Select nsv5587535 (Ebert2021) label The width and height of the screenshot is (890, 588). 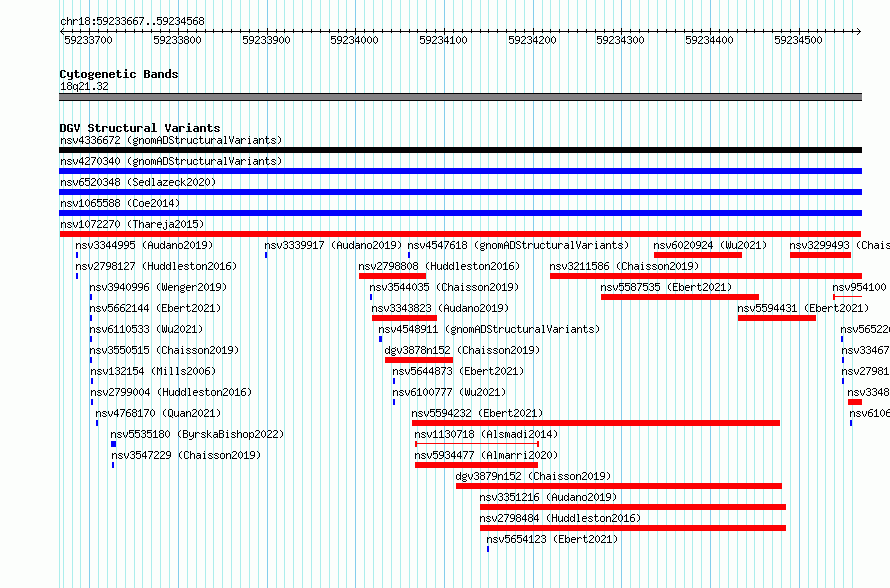pos(666,287)
